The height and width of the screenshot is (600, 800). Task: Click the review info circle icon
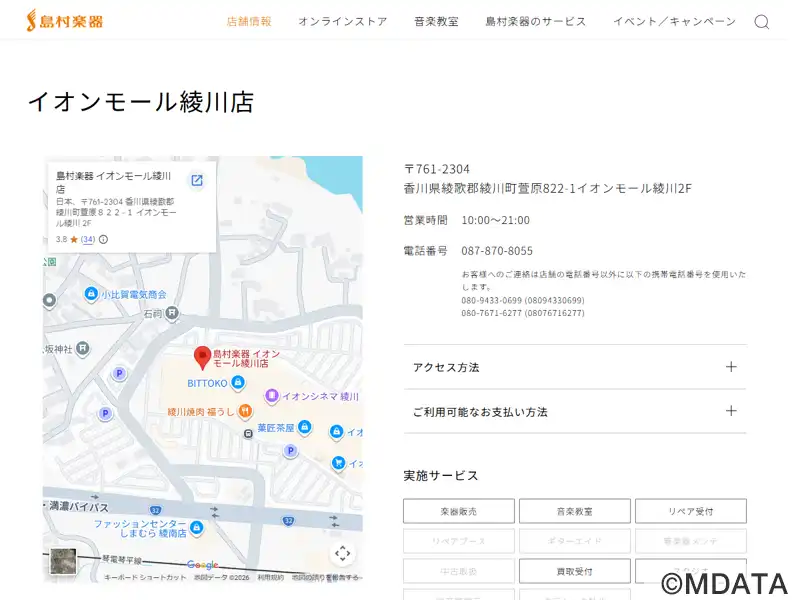pos(103,240)
